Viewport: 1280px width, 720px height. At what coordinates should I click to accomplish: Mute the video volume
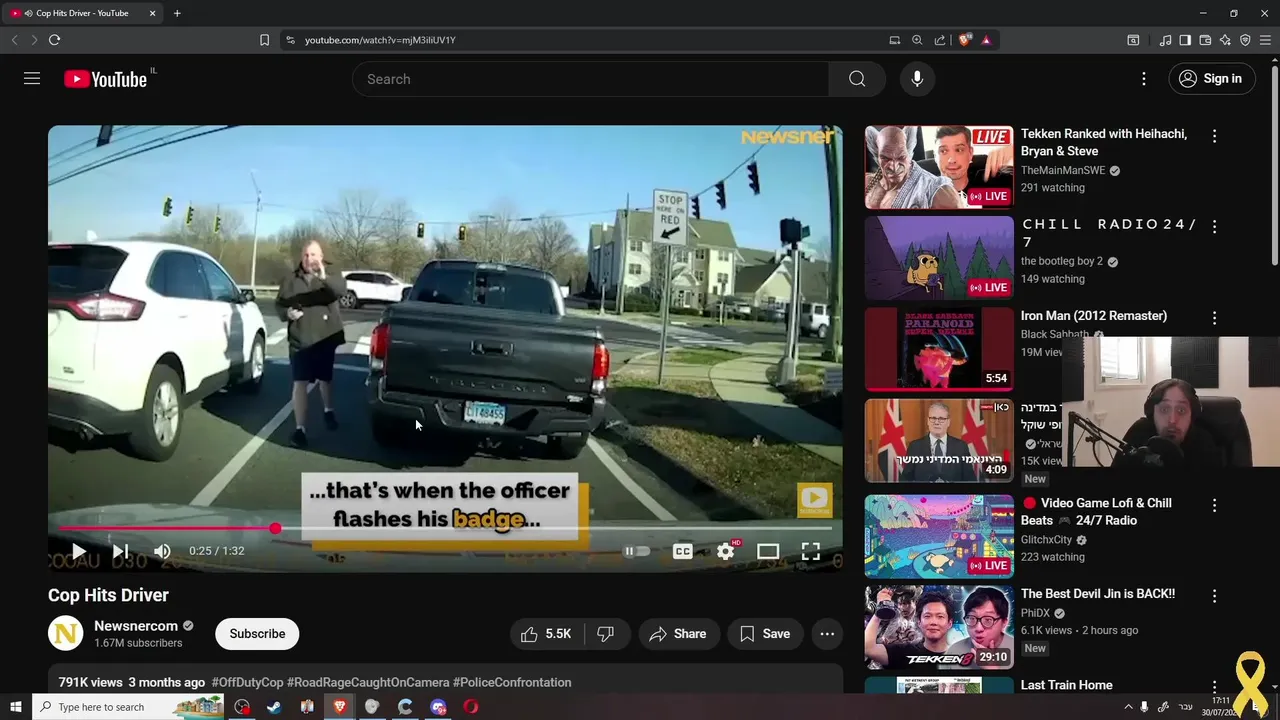(x=162, y=551)
